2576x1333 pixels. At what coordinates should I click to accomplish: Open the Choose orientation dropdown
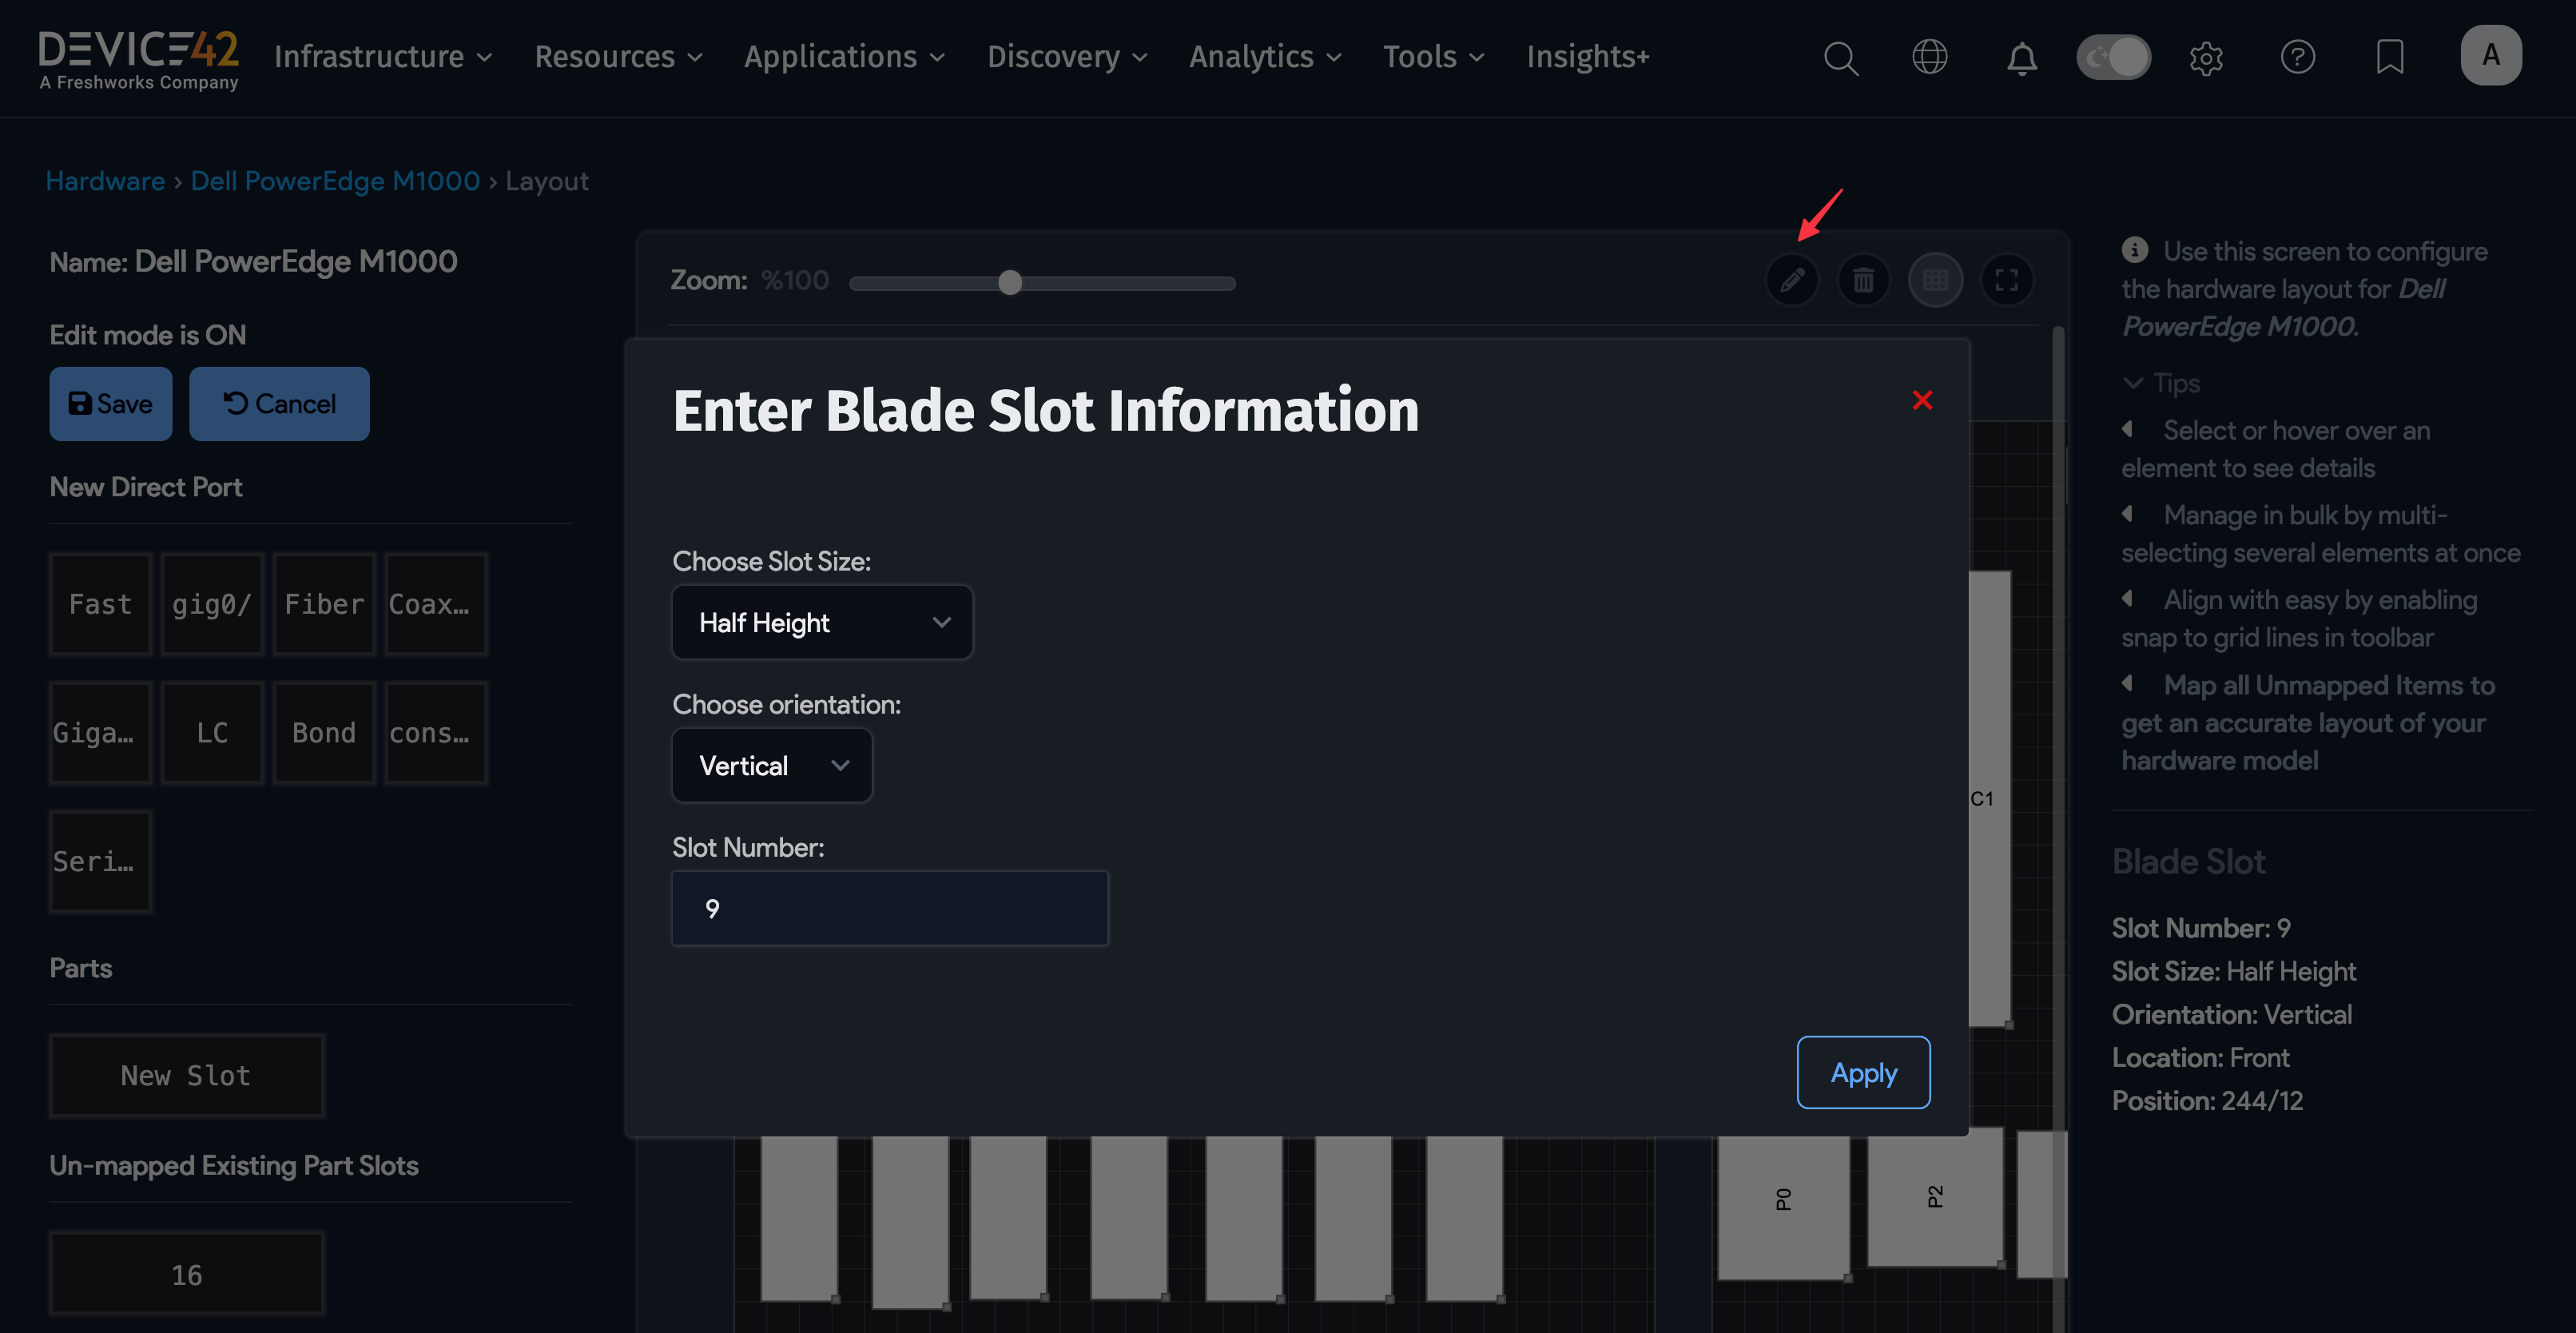point(772,765)
